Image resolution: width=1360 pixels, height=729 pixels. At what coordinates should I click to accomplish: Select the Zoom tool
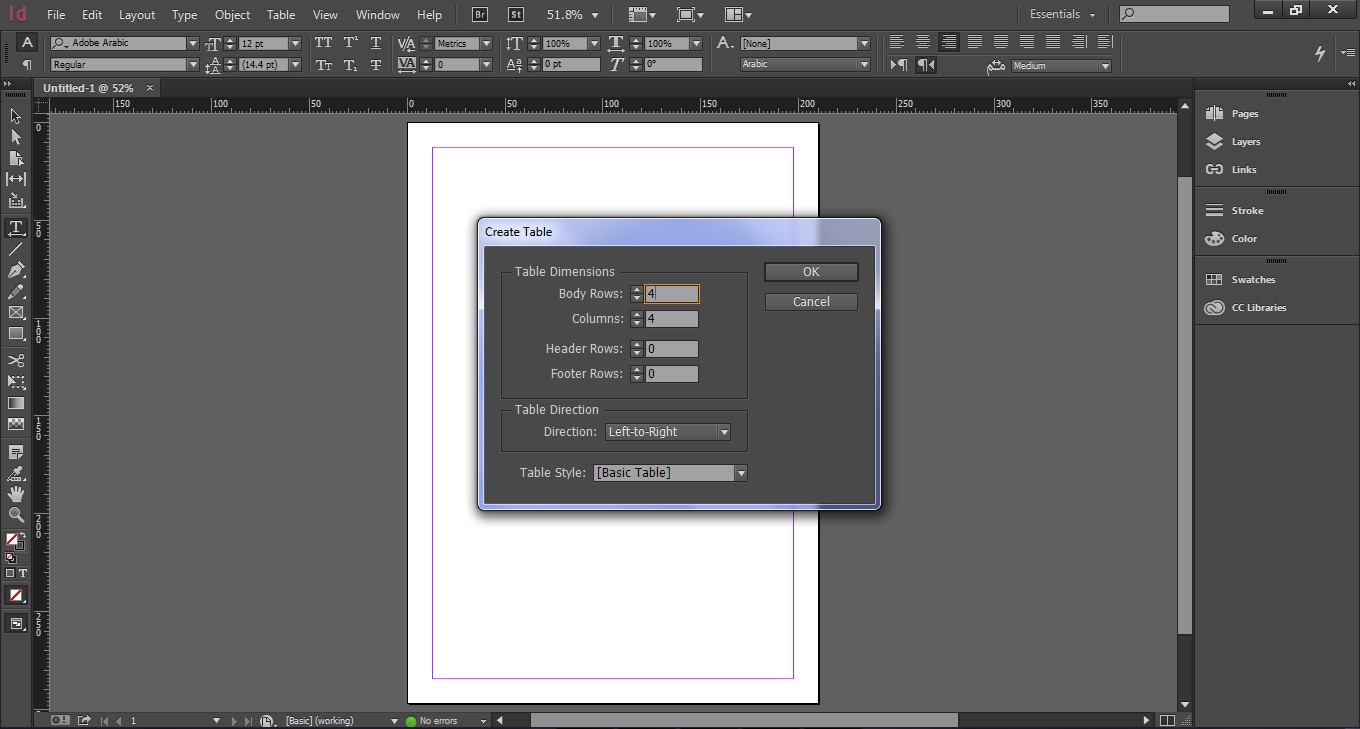tap(16, 515)
